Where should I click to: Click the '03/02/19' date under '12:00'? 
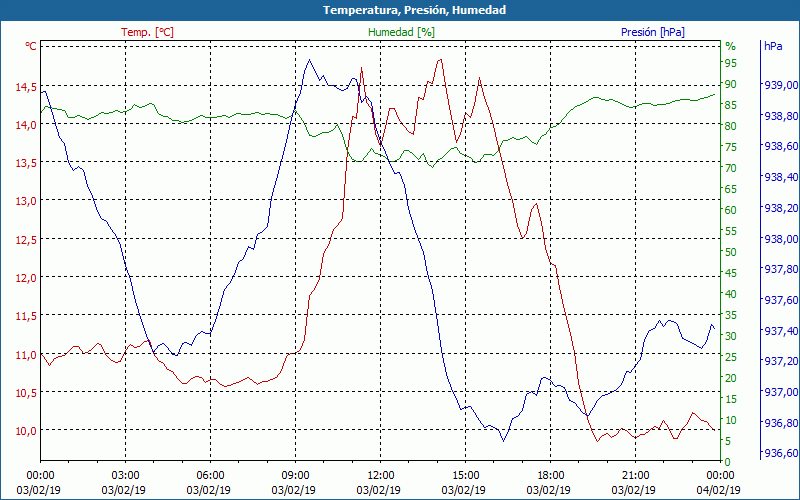point(379,491)
